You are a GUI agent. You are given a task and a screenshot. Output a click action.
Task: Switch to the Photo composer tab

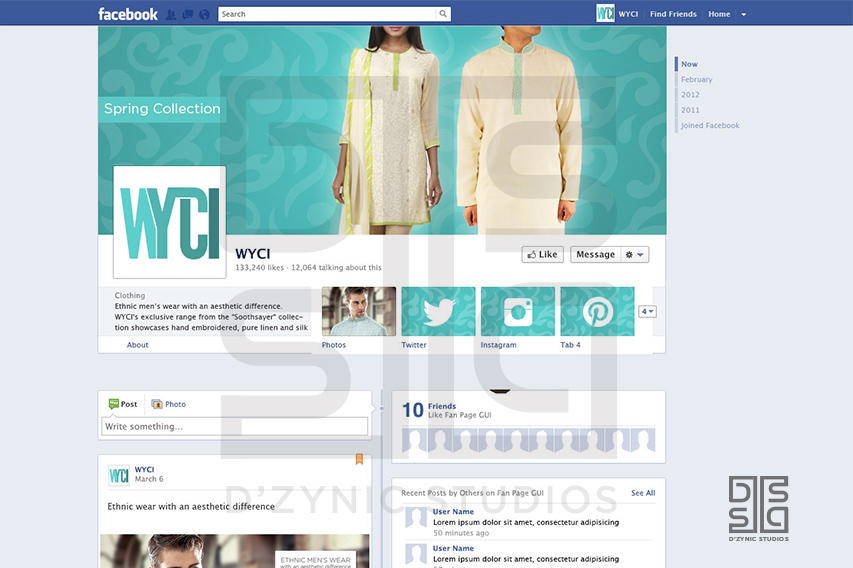(x=168, y=404)
